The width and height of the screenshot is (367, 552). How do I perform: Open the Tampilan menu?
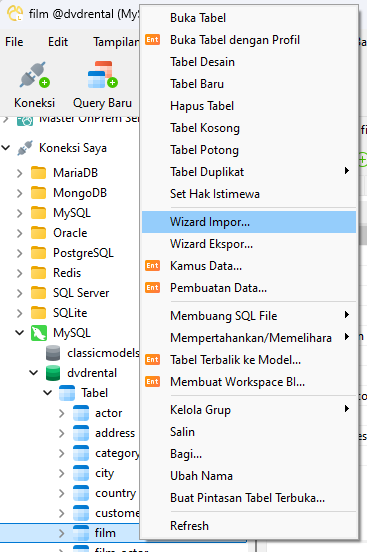coord(116,42)
